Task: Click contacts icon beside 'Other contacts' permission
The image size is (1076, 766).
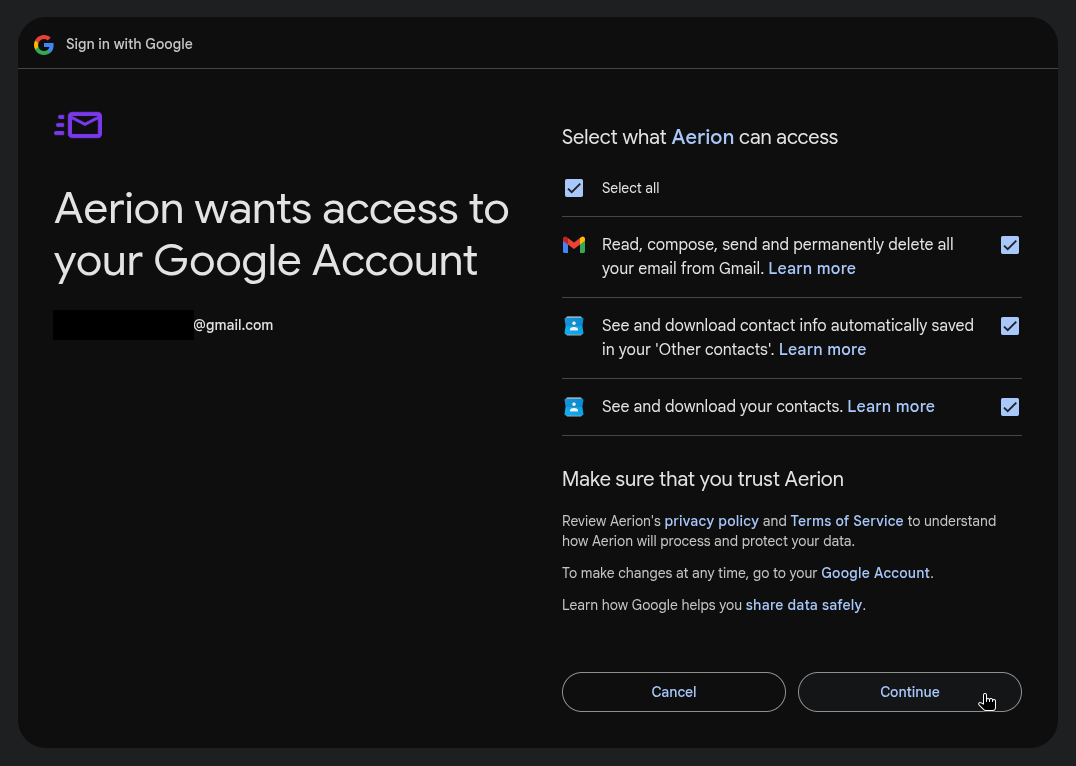Action: [574, 326]
